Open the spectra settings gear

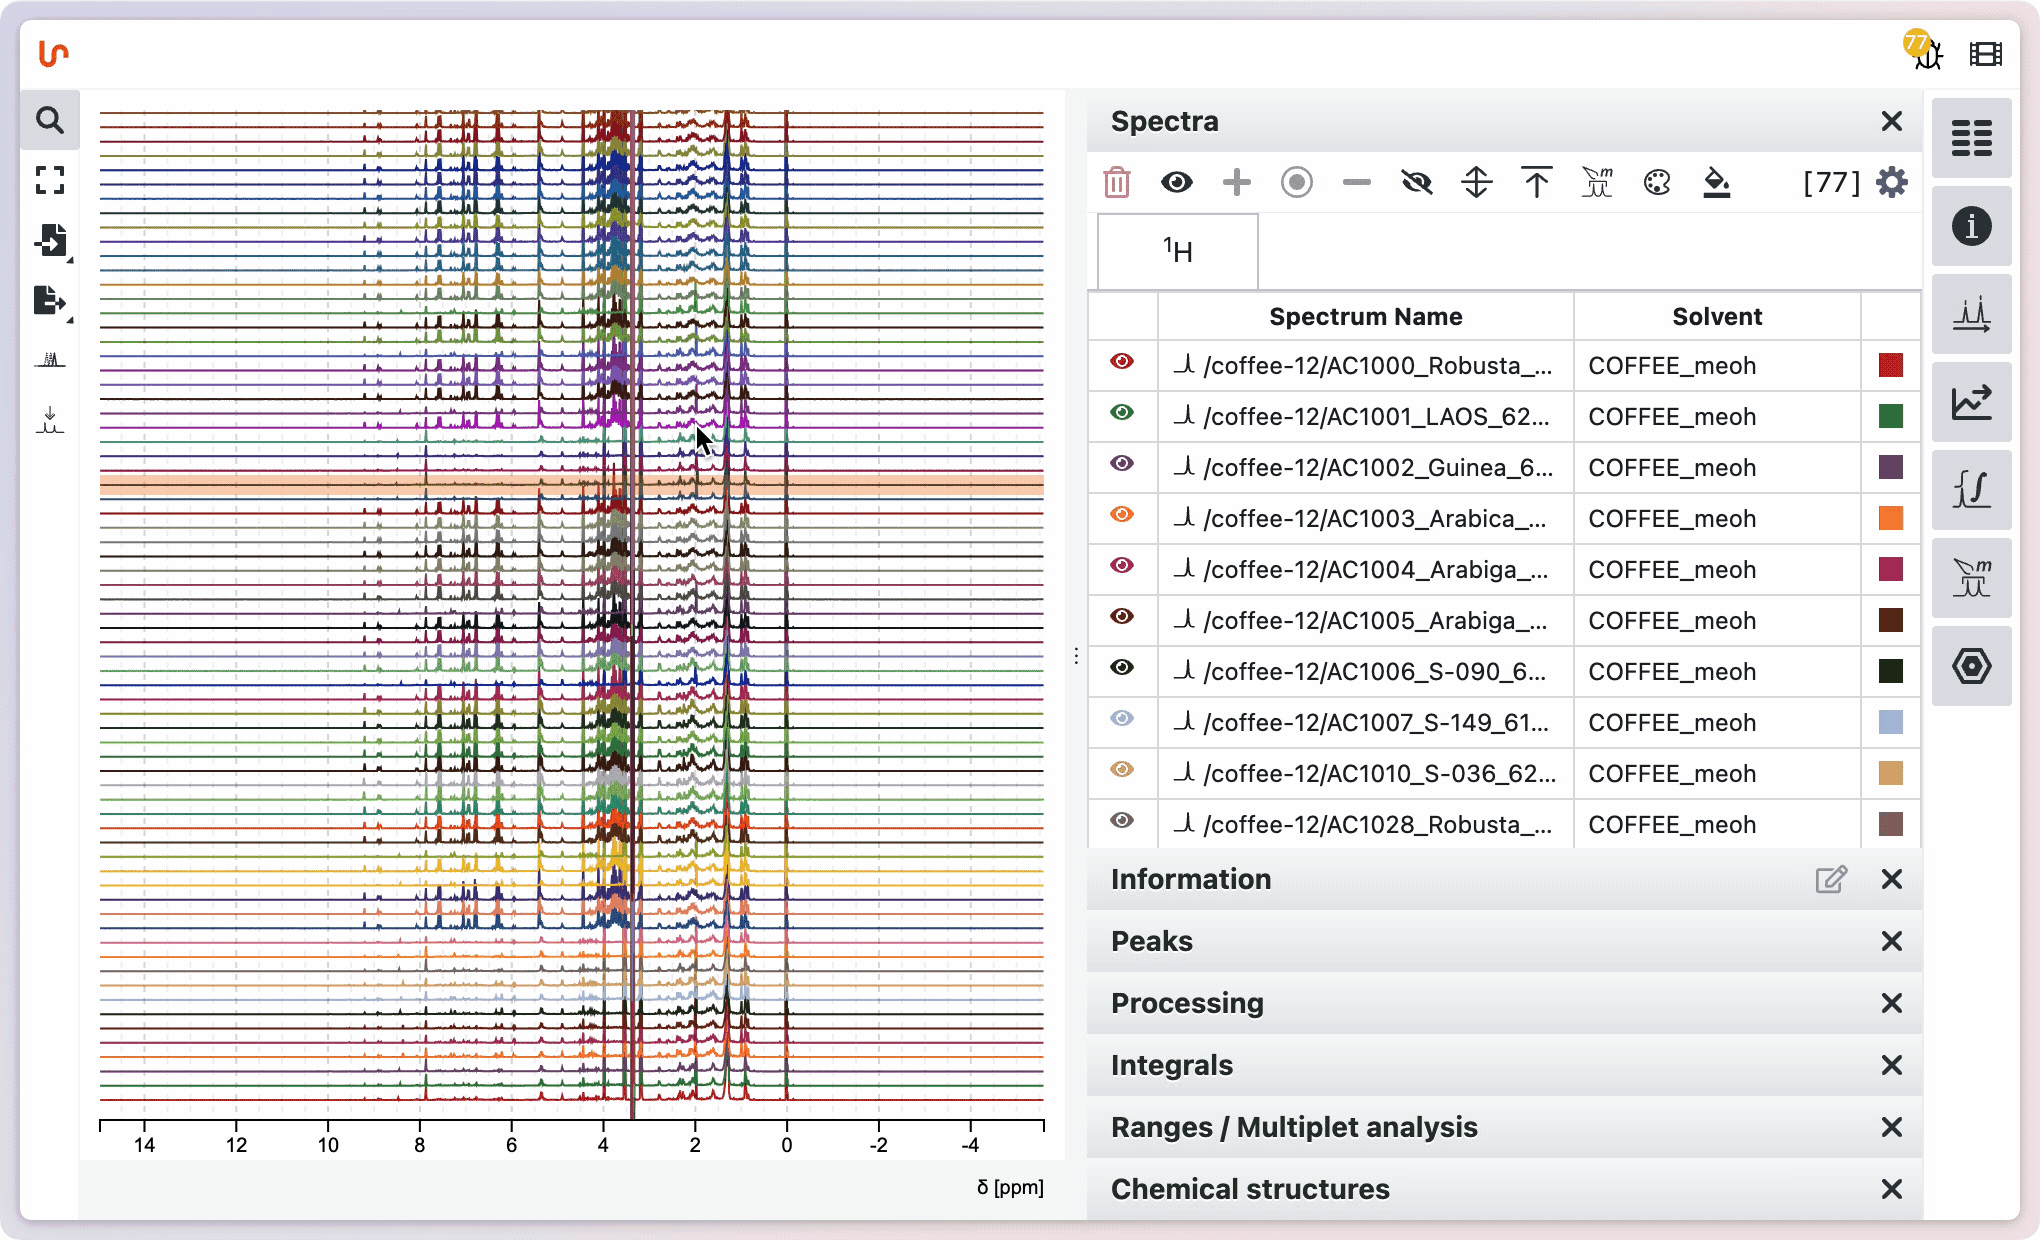pyautogui.click(x=1892, y=182)
